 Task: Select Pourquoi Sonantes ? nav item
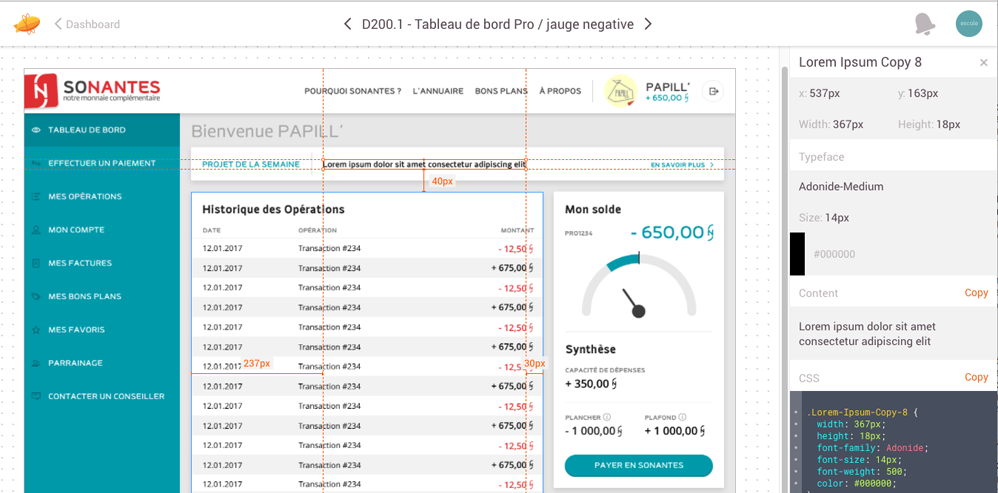(x=353, y=91)
